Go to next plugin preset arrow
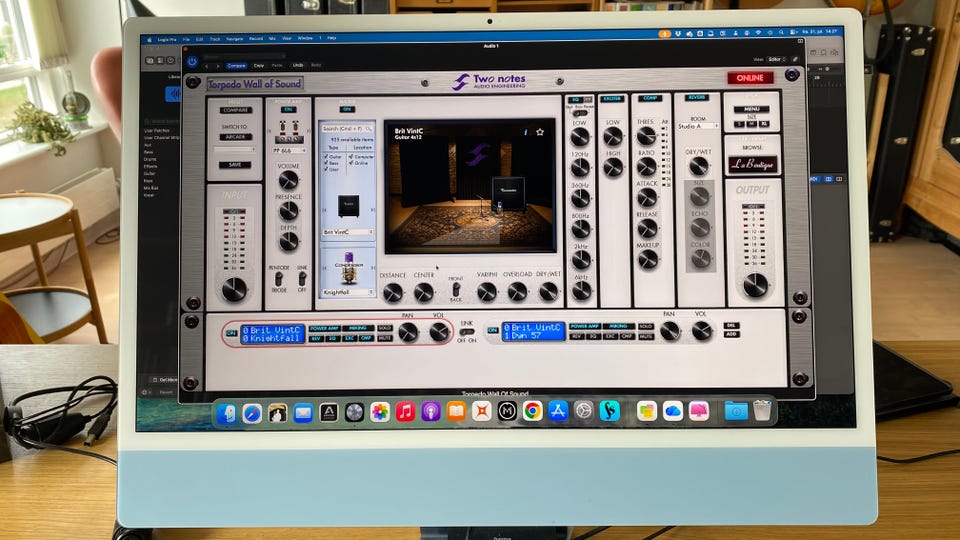 [x=217, y=66]
